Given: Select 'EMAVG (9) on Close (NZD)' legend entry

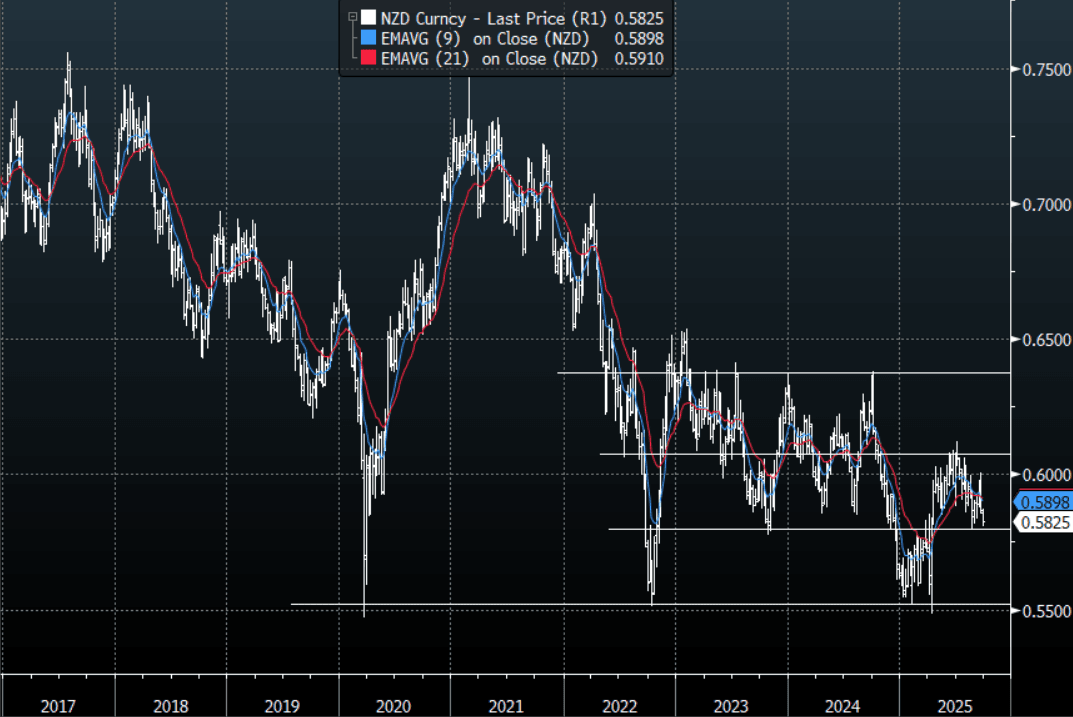Looking at the screenshot, I should (x=484, y=38).
